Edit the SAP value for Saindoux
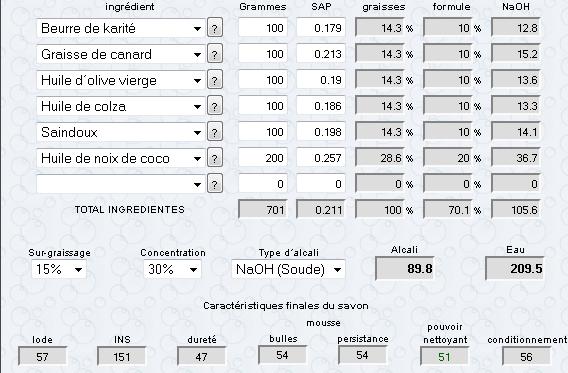568x373 pixels. tap(321, 133)
